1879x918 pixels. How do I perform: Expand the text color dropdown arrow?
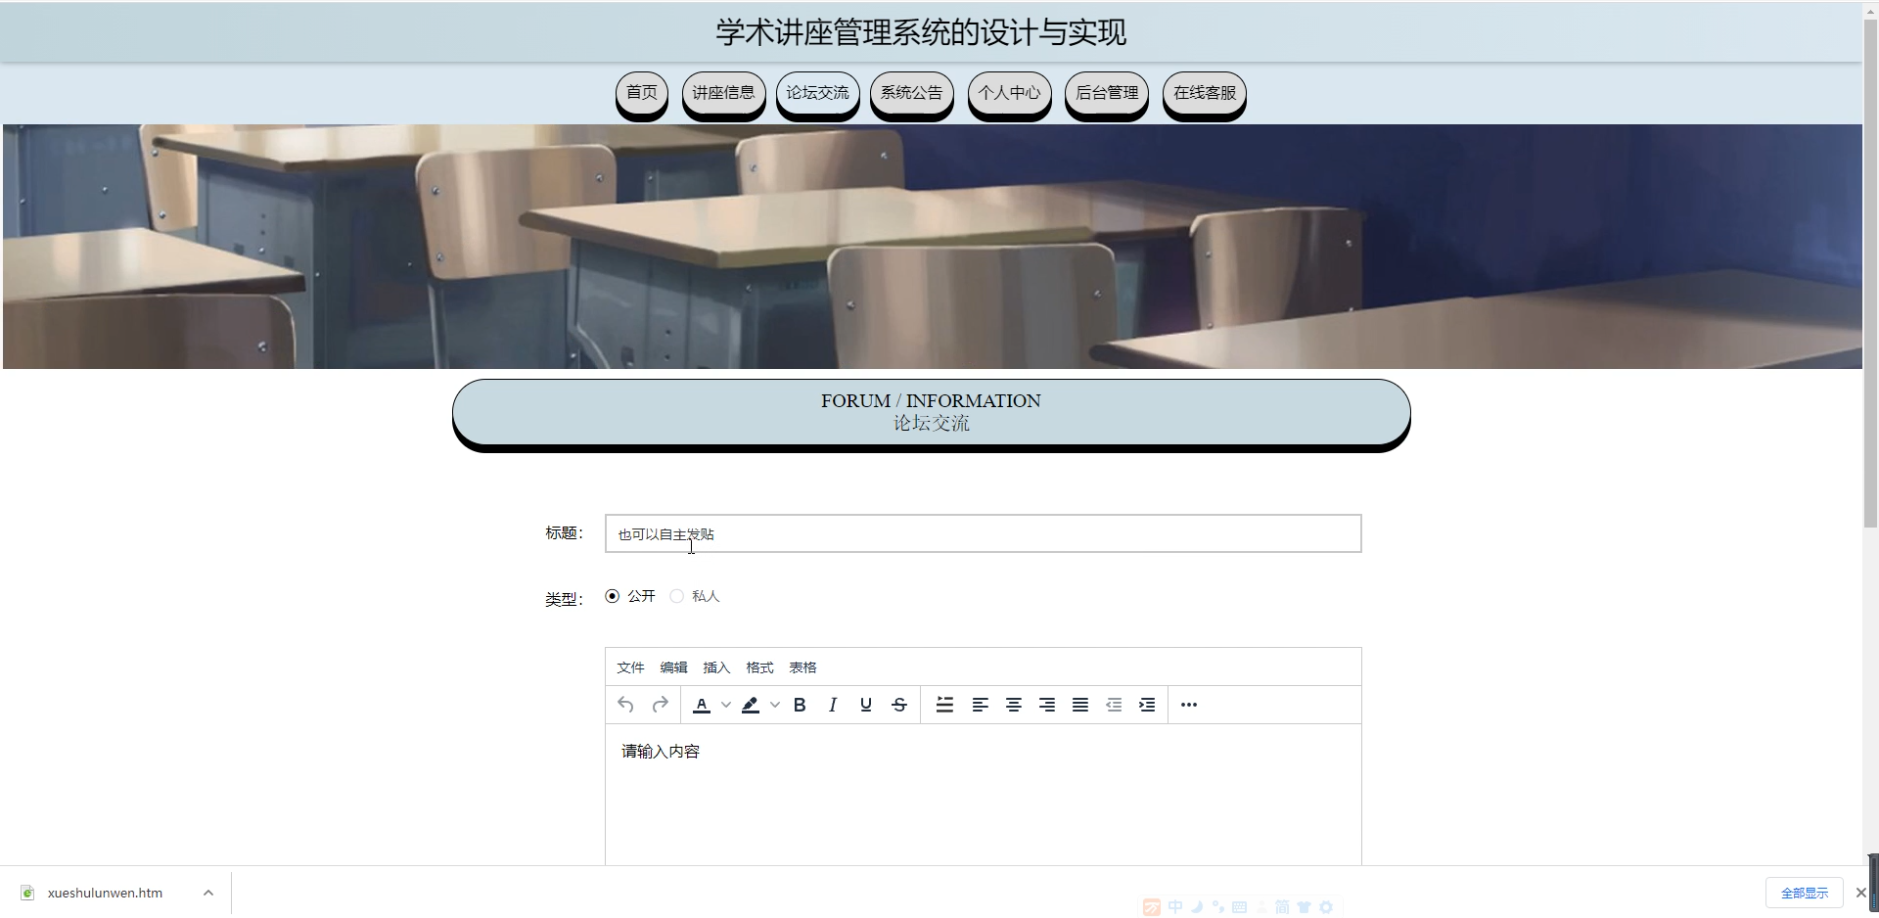(x=726, y=705)
